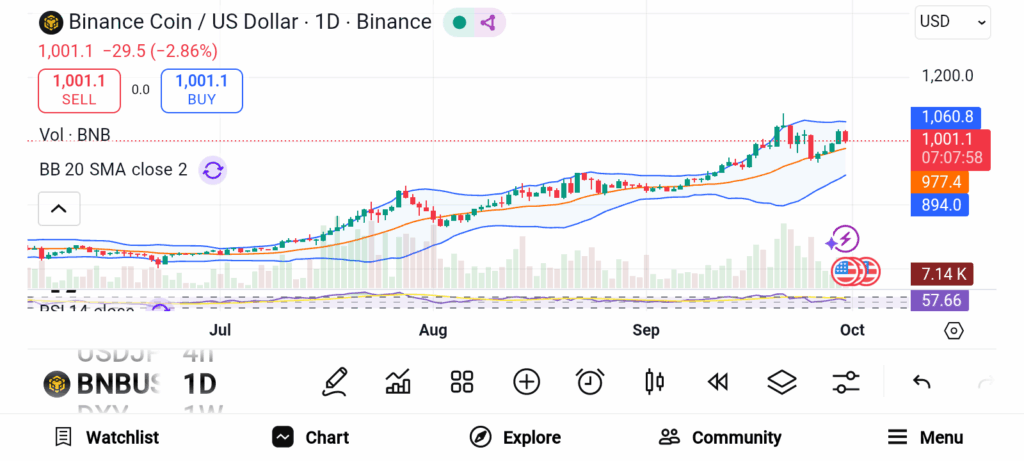The height and width of the screenshot is (461, 1024).
Task: Toggle the chart settings sliders icon
Action: 846,381
